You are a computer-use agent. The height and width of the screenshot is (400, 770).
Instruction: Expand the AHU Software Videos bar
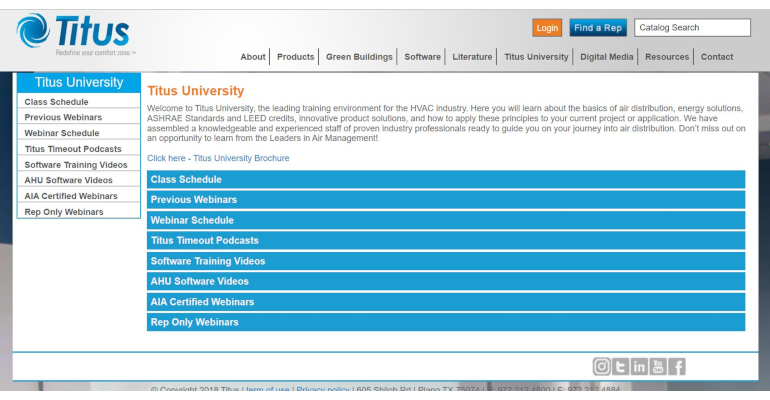click(x=446, y=281)
